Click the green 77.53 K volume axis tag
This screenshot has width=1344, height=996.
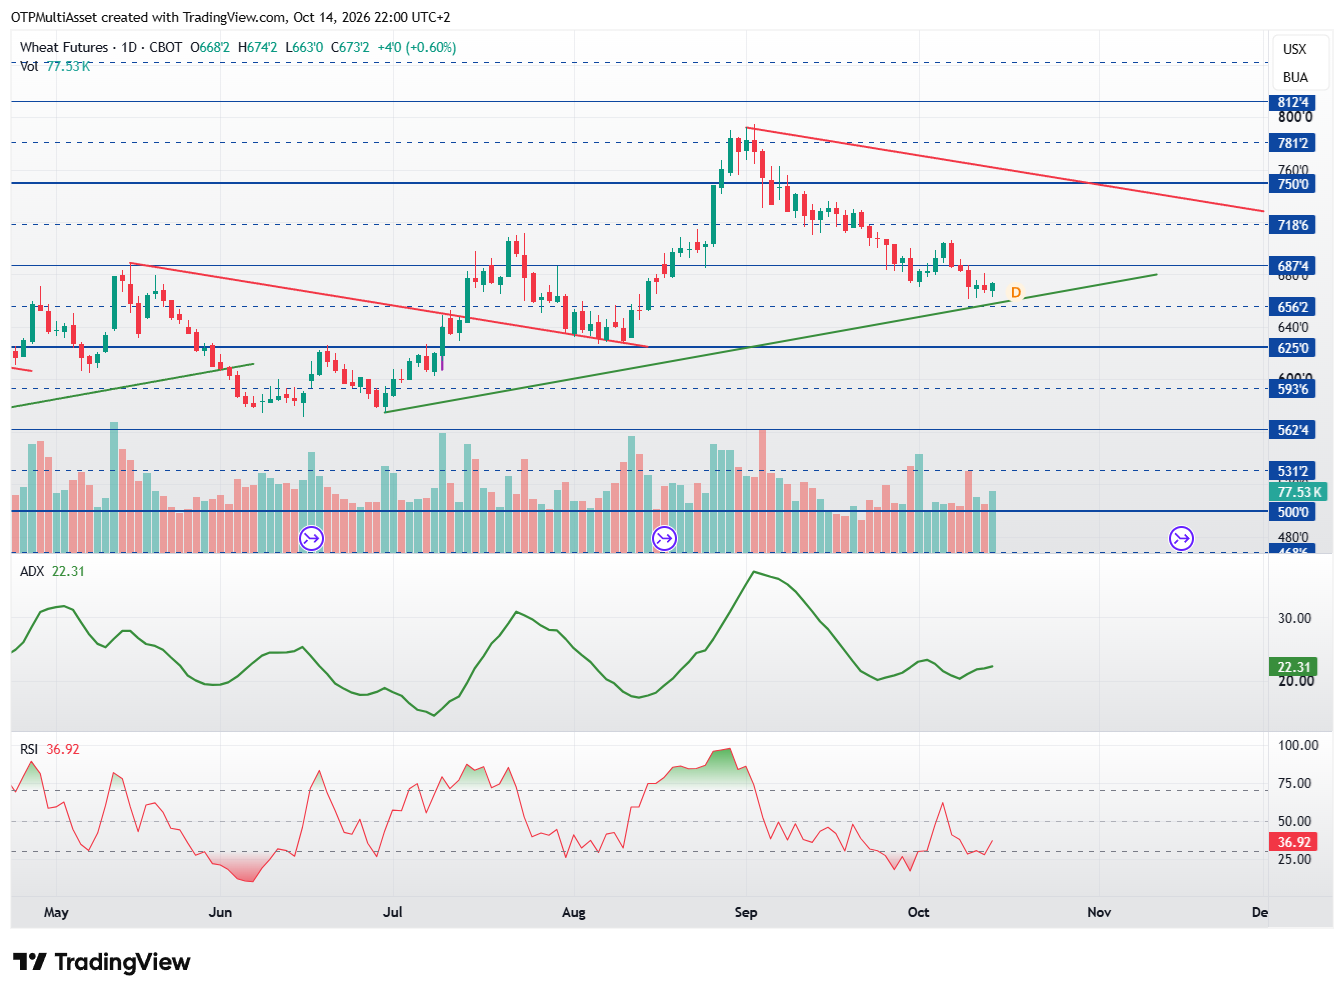pyautogui.click(x=1299, y=492)
